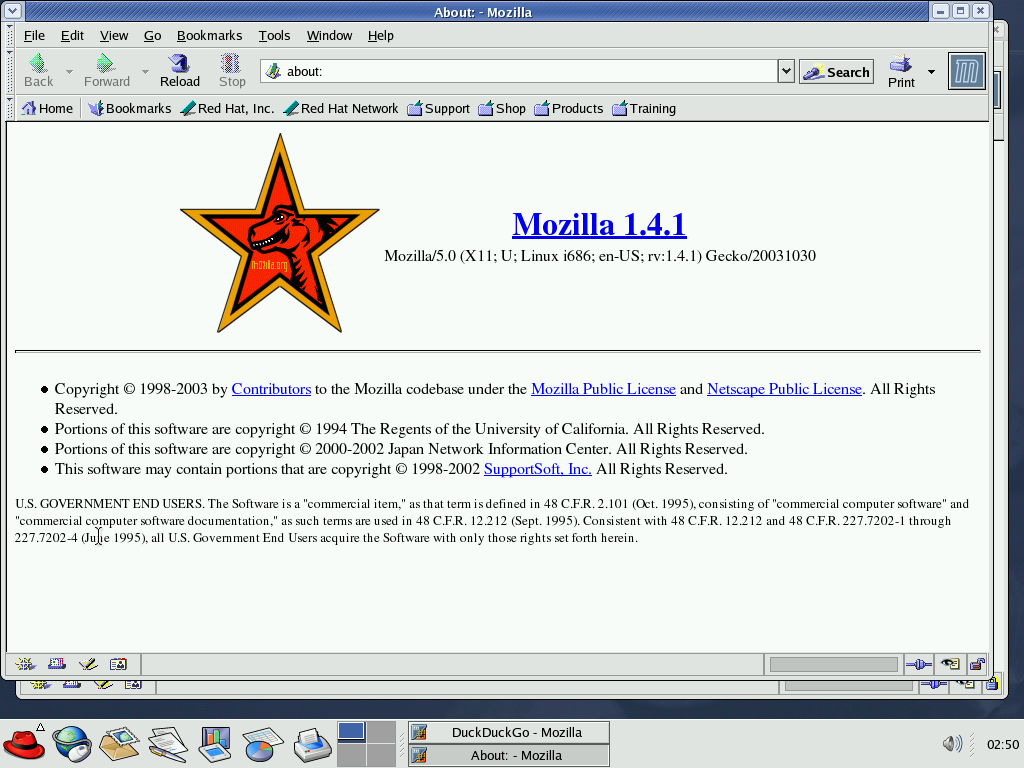Expand the Products bookmarks folder
Image resolution: width=1024 pixels, height=768 pixels.
[569, 108]
